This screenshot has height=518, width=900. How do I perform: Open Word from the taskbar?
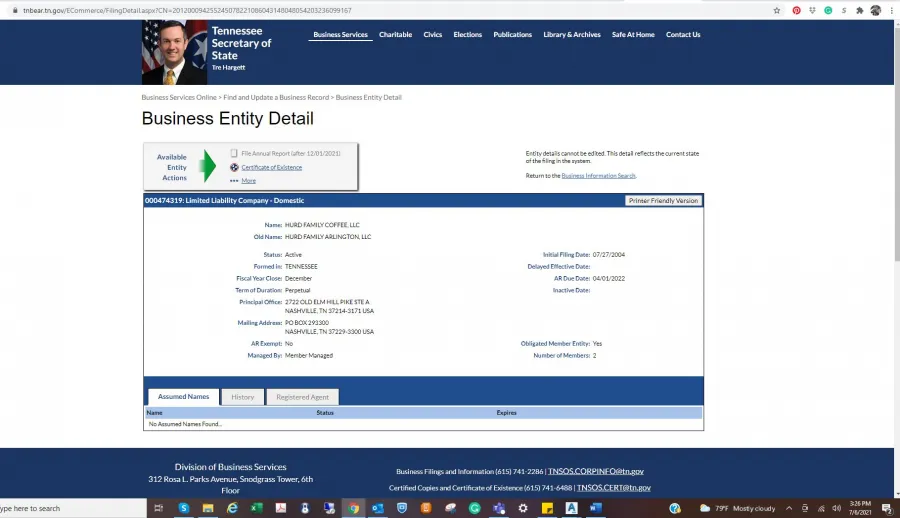point(595,508)
